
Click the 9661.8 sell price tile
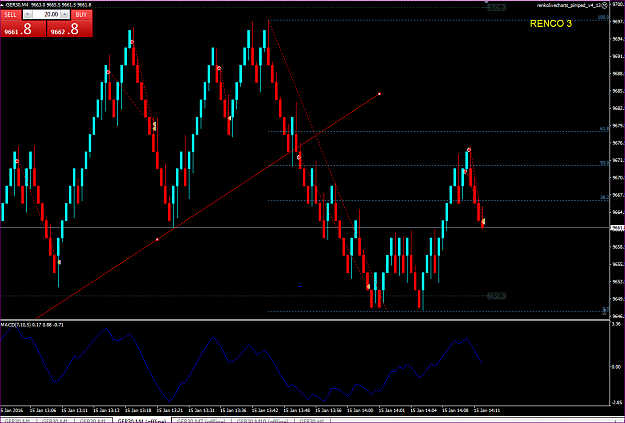click(x=23, y=29)
